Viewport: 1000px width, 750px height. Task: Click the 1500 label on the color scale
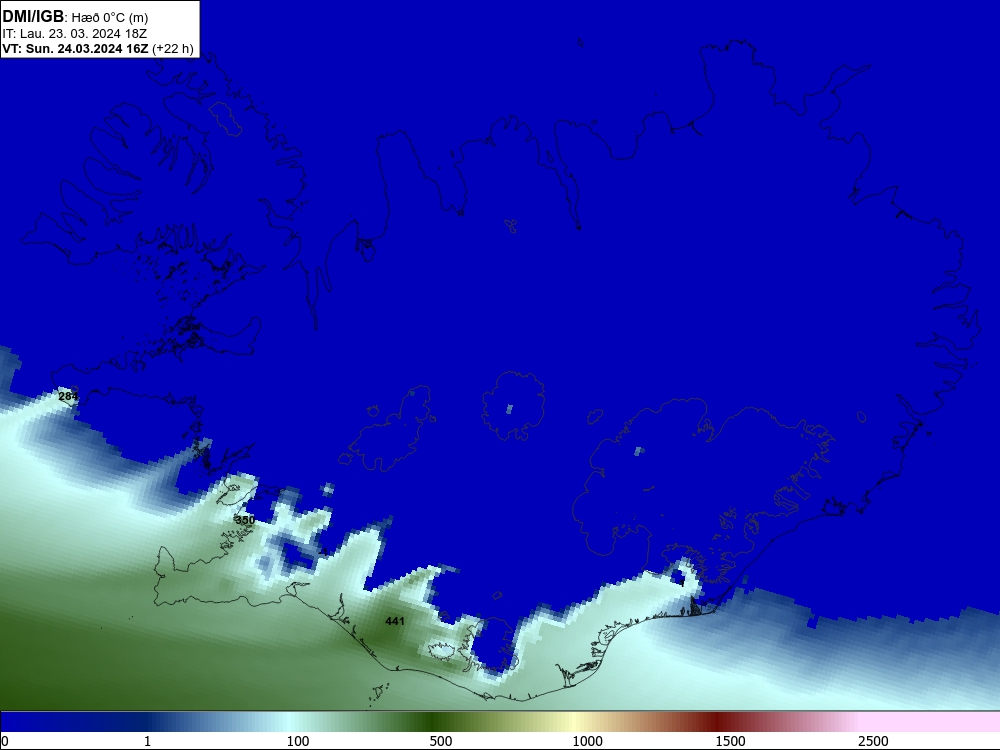coord(730,741)
